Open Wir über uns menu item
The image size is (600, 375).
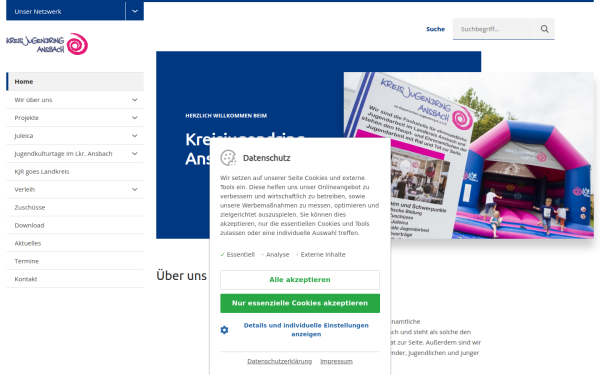[33, 100]
